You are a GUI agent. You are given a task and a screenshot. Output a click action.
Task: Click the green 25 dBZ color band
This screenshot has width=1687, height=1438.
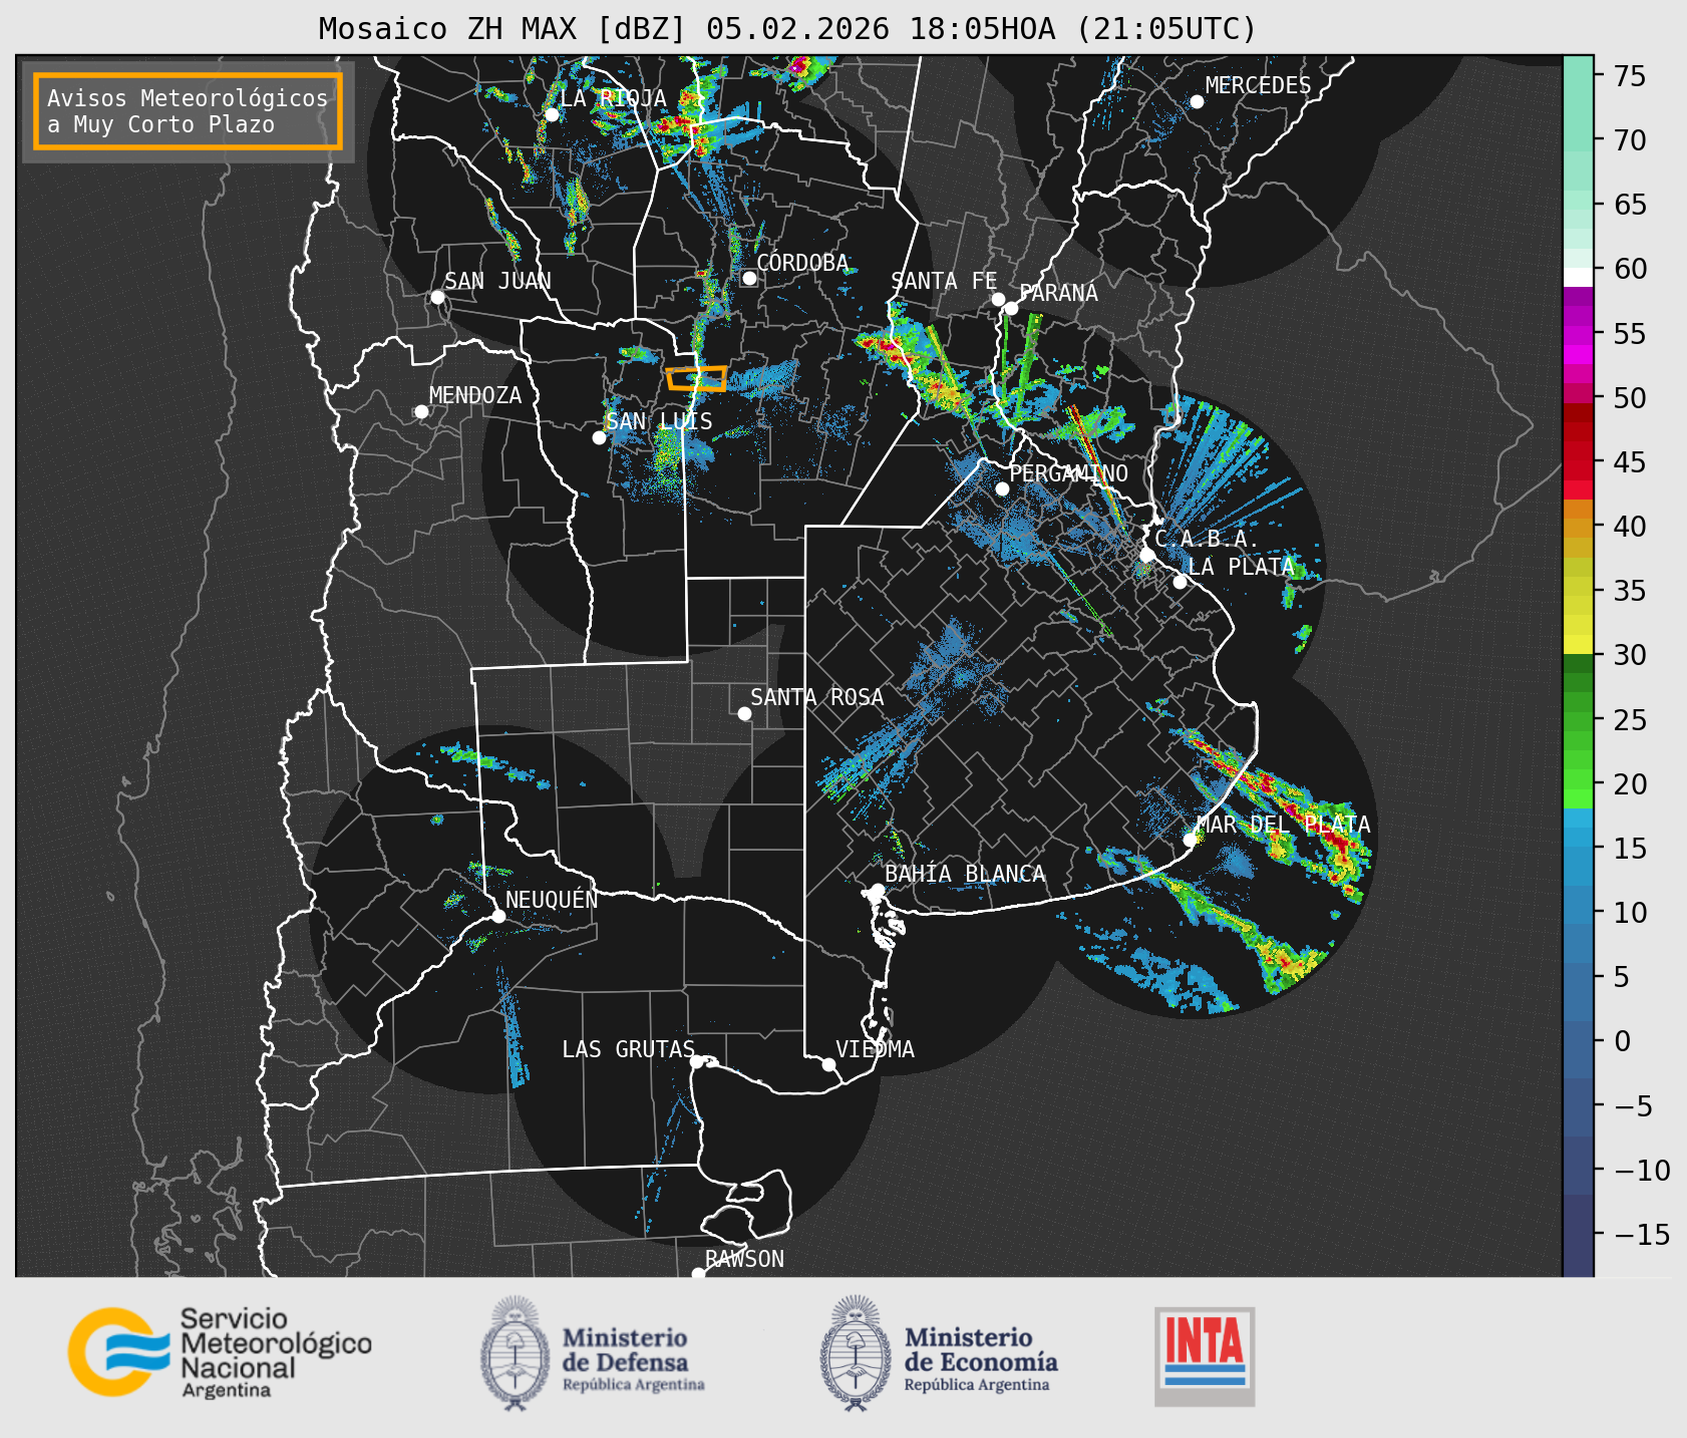pos(1578,719)
